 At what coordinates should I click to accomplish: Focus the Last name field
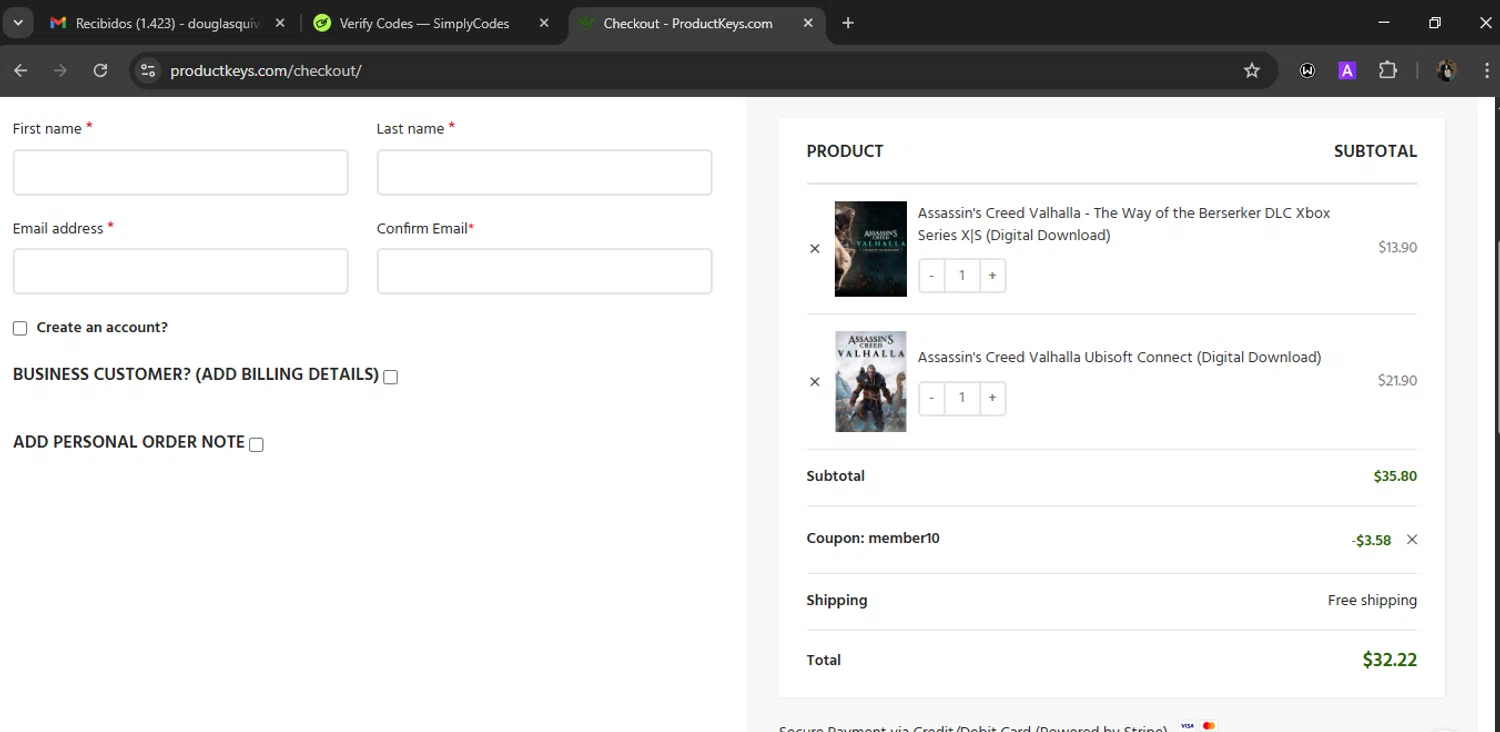[x=544, y=173]
